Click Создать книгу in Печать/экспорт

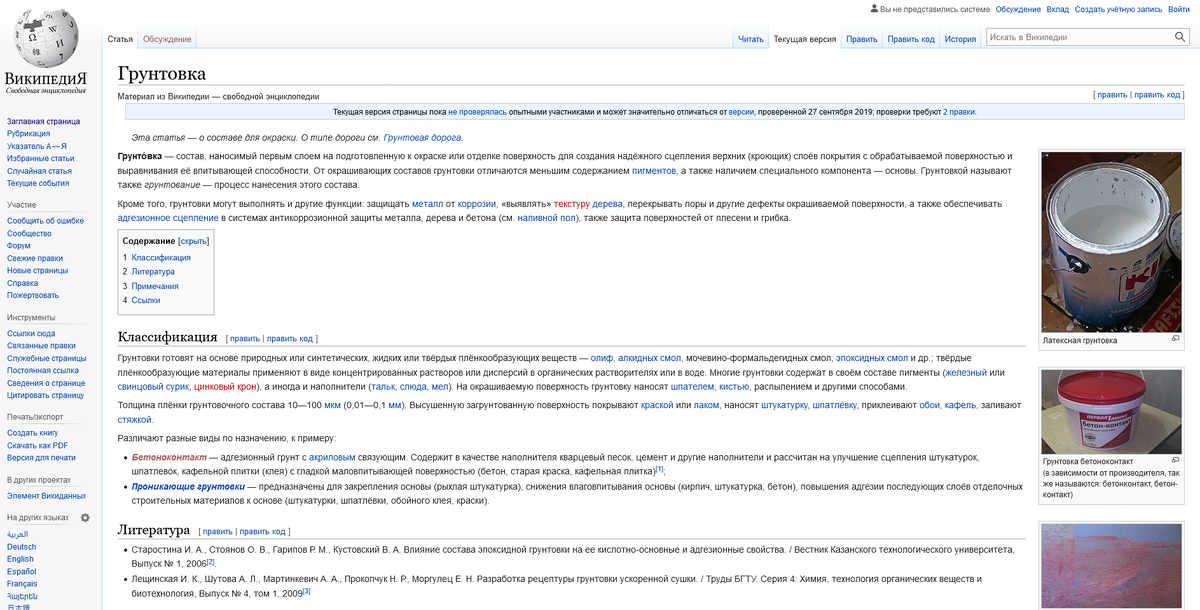[34, 433]
